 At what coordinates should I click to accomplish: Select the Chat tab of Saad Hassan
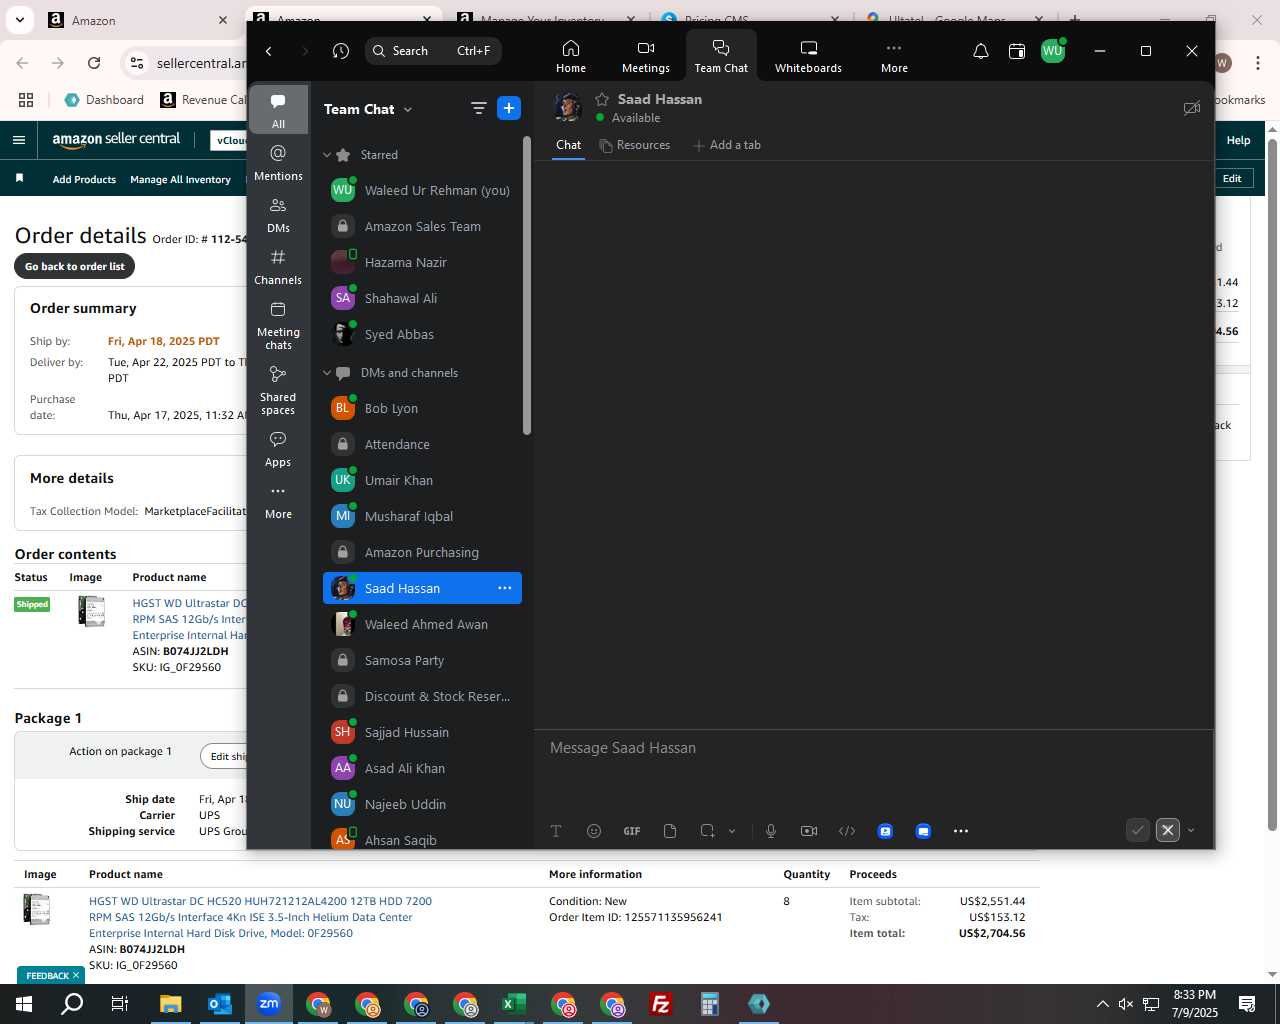click(569, 145)
